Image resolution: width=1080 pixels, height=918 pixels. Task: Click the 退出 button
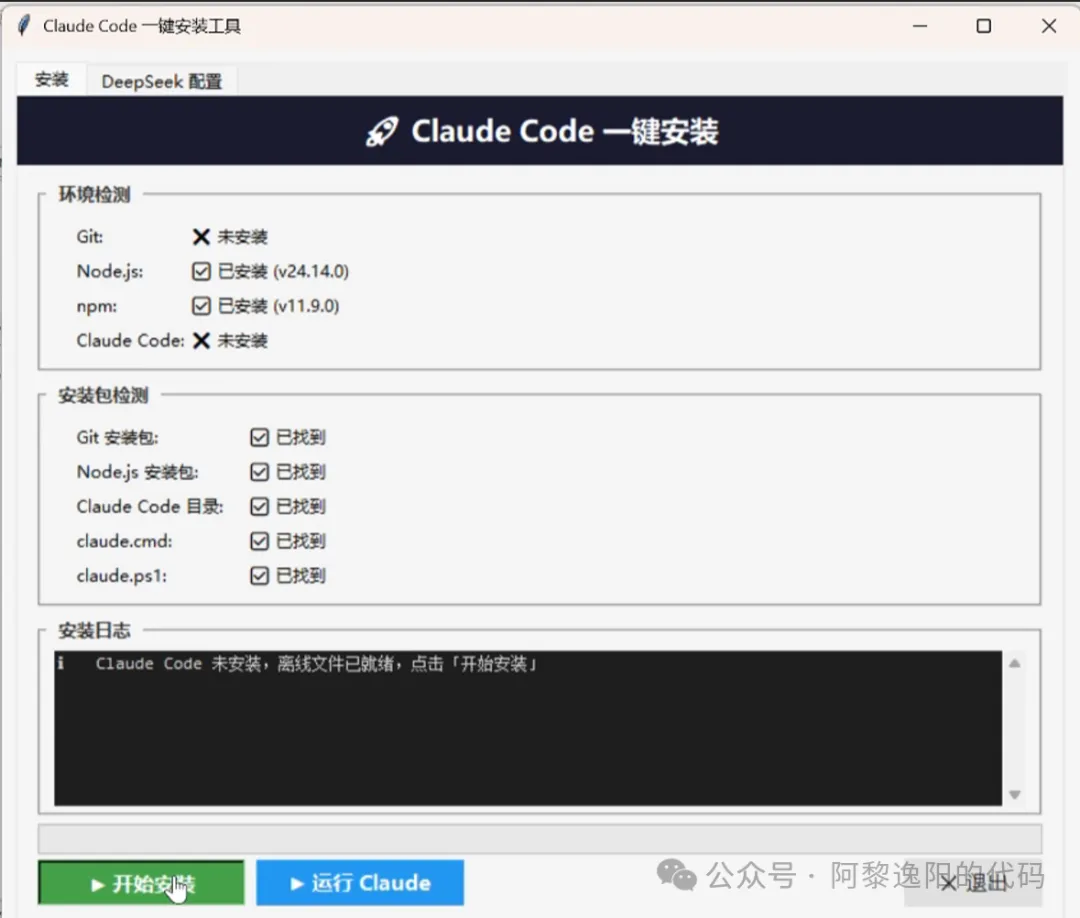click(x=973, y=884)
